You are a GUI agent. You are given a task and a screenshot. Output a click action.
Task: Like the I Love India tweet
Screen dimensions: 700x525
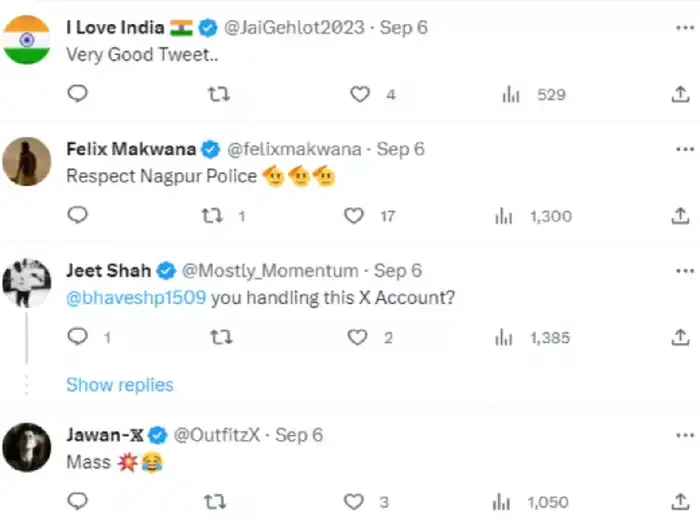pos(360,94)
